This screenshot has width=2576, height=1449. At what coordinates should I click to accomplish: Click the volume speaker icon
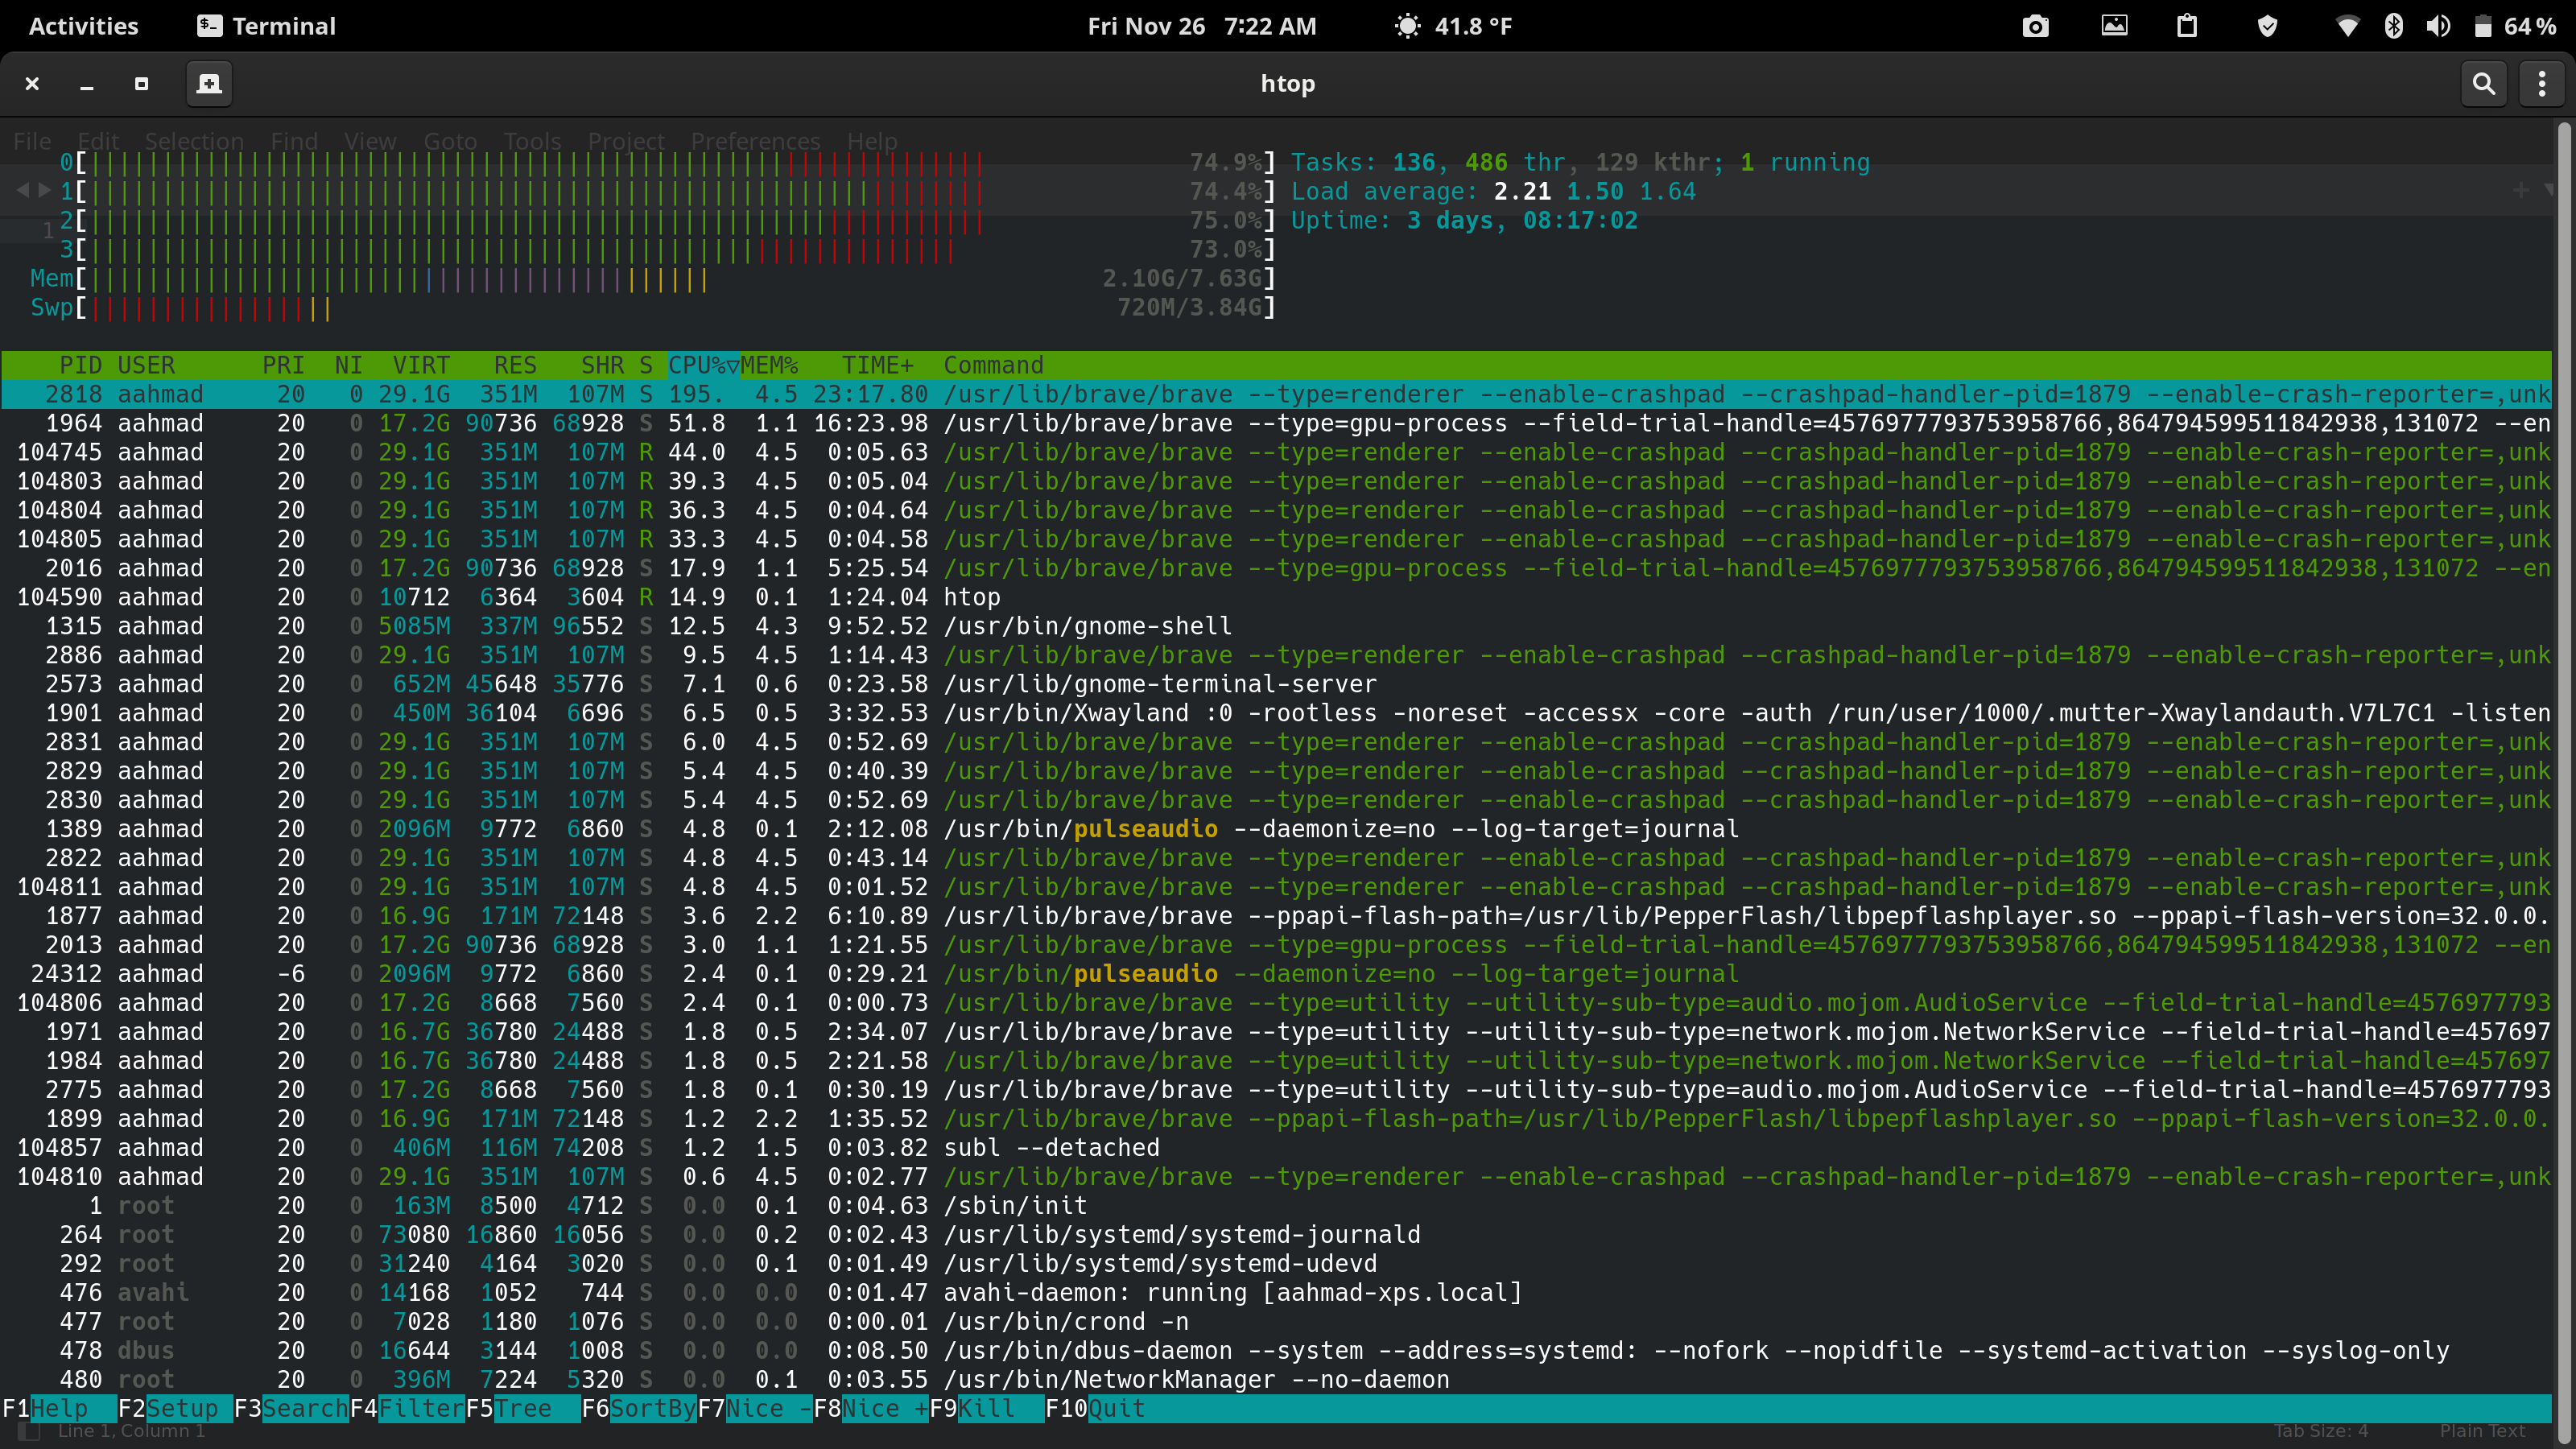(x=2438, y=26)
